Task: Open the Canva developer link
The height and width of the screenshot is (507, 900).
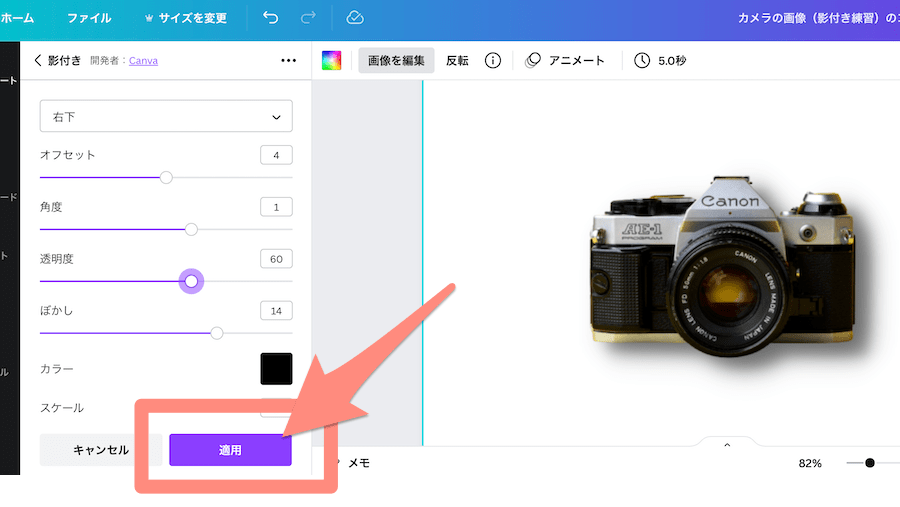Action: pyautogui.click(x=143, y=60)
